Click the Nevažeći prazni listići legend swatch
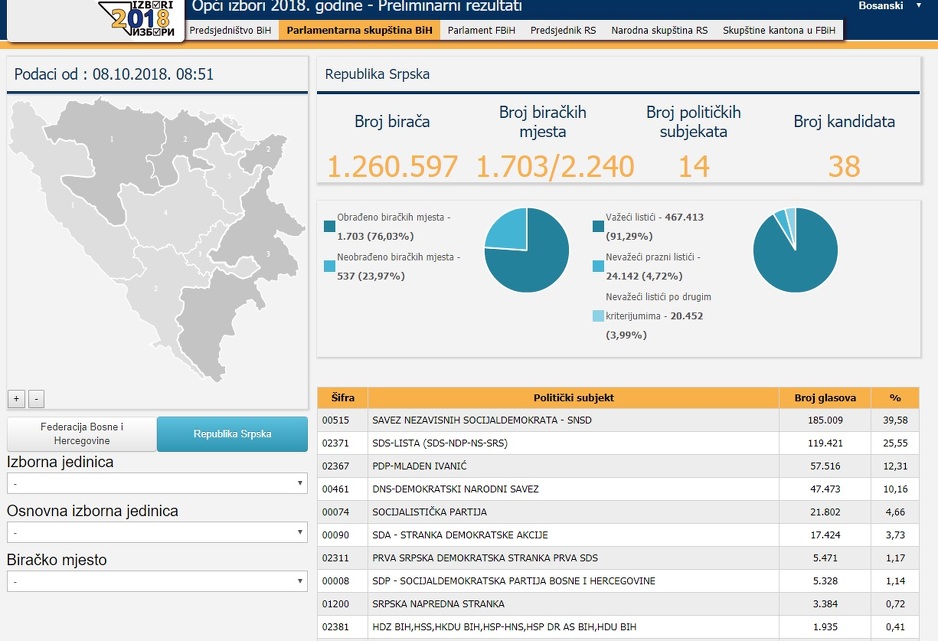 tap(598, 266)
